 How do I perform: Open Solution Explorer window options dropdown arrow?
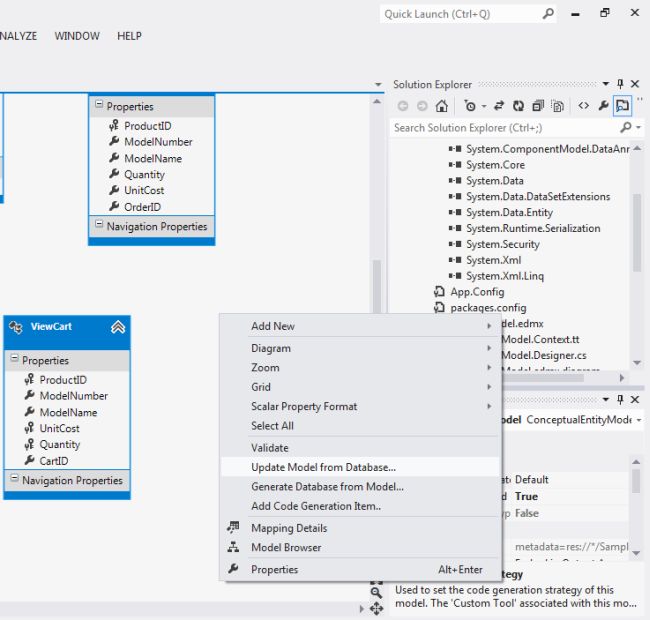[606, 84]
